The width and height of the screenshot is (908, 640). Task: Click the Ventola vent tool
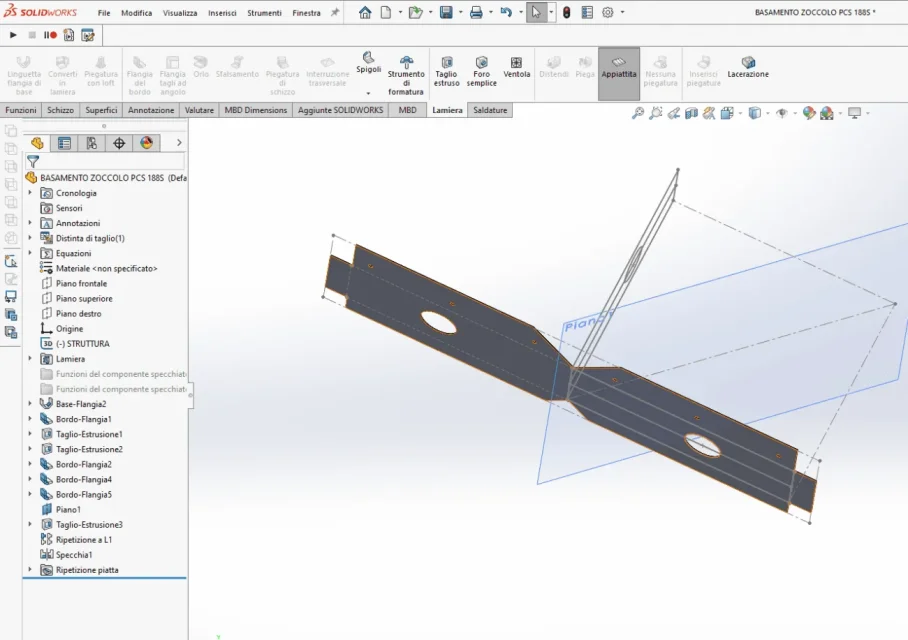point(517,67)
